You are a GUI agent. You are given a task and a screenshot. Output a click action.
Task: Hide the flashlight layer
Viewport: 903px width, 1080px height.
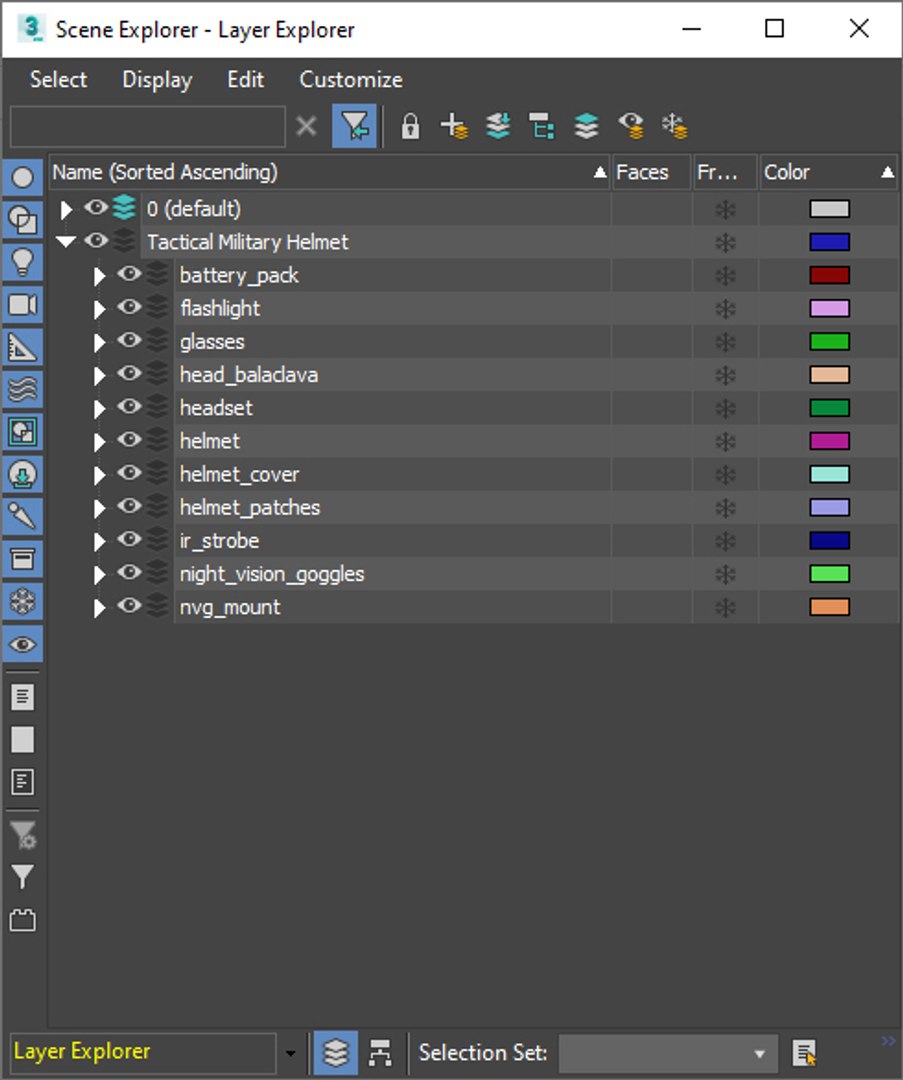tap(129, 307)
